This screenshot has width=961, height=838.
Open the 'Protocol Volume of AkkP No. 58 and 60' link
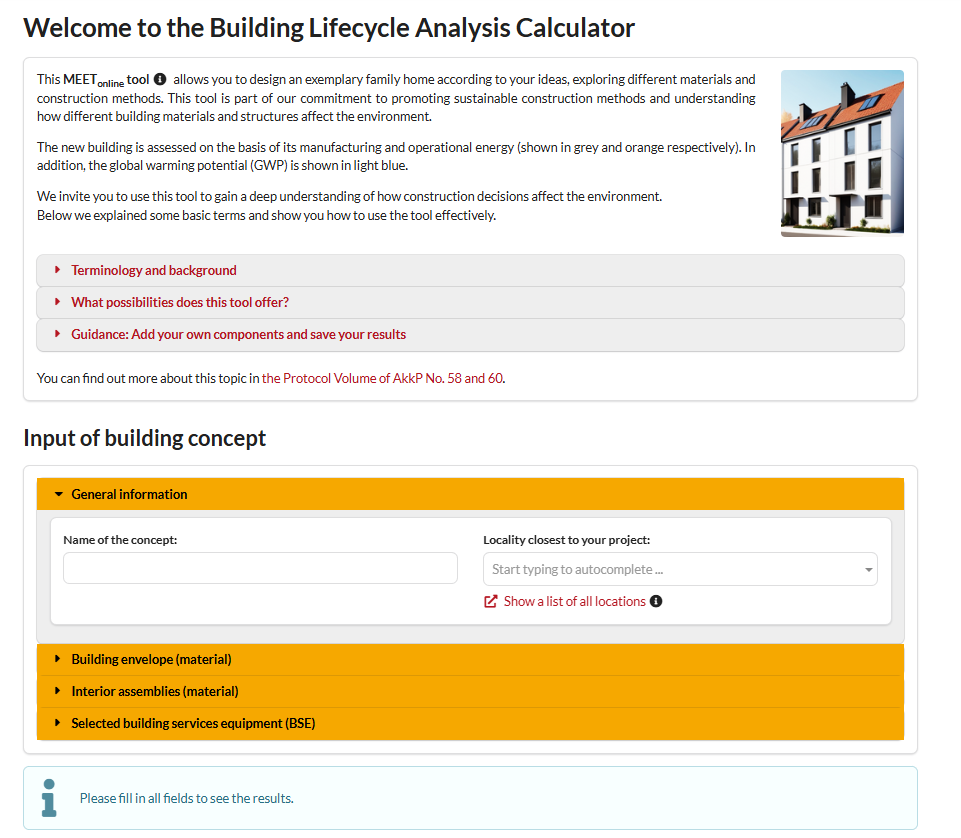(382, 379)
